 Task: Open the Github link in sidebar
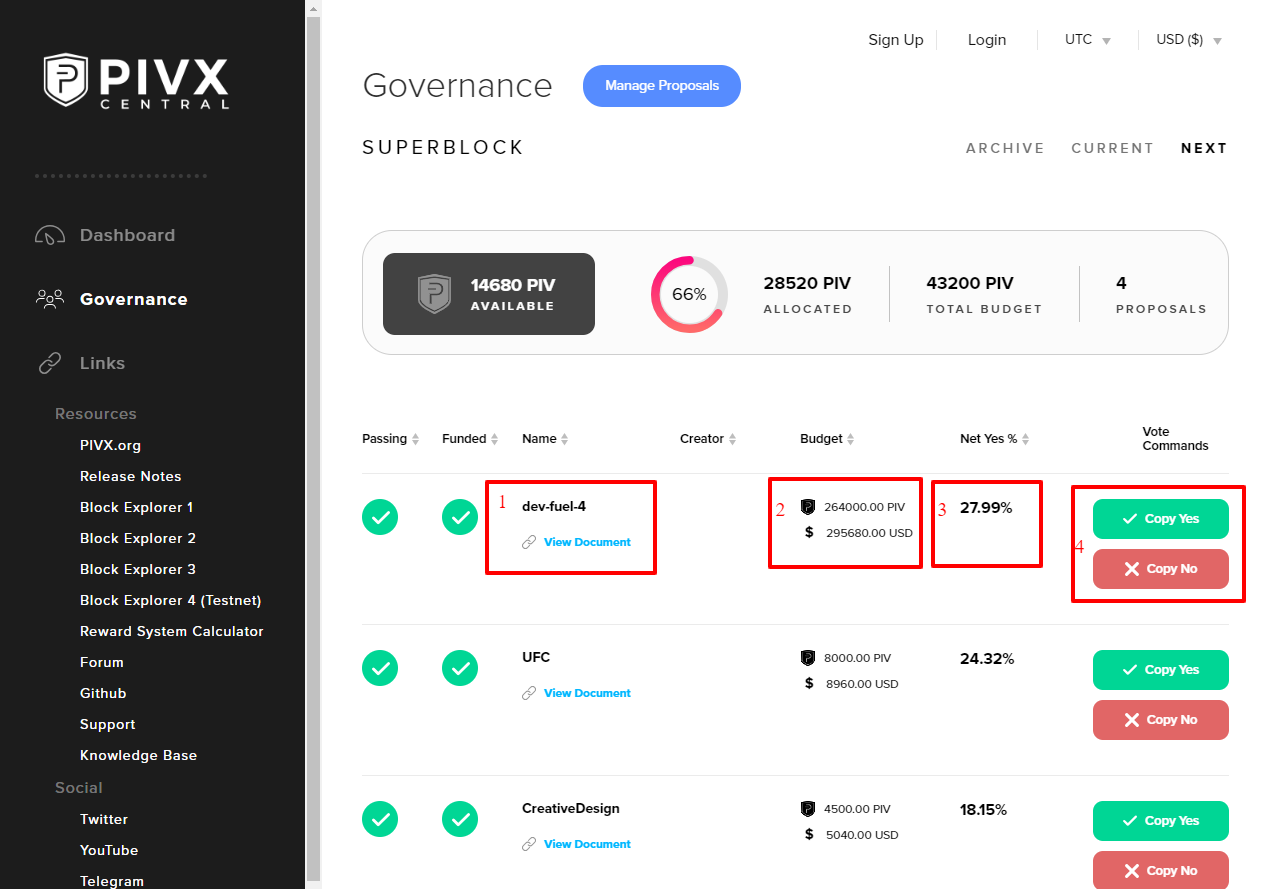point(103,693)
